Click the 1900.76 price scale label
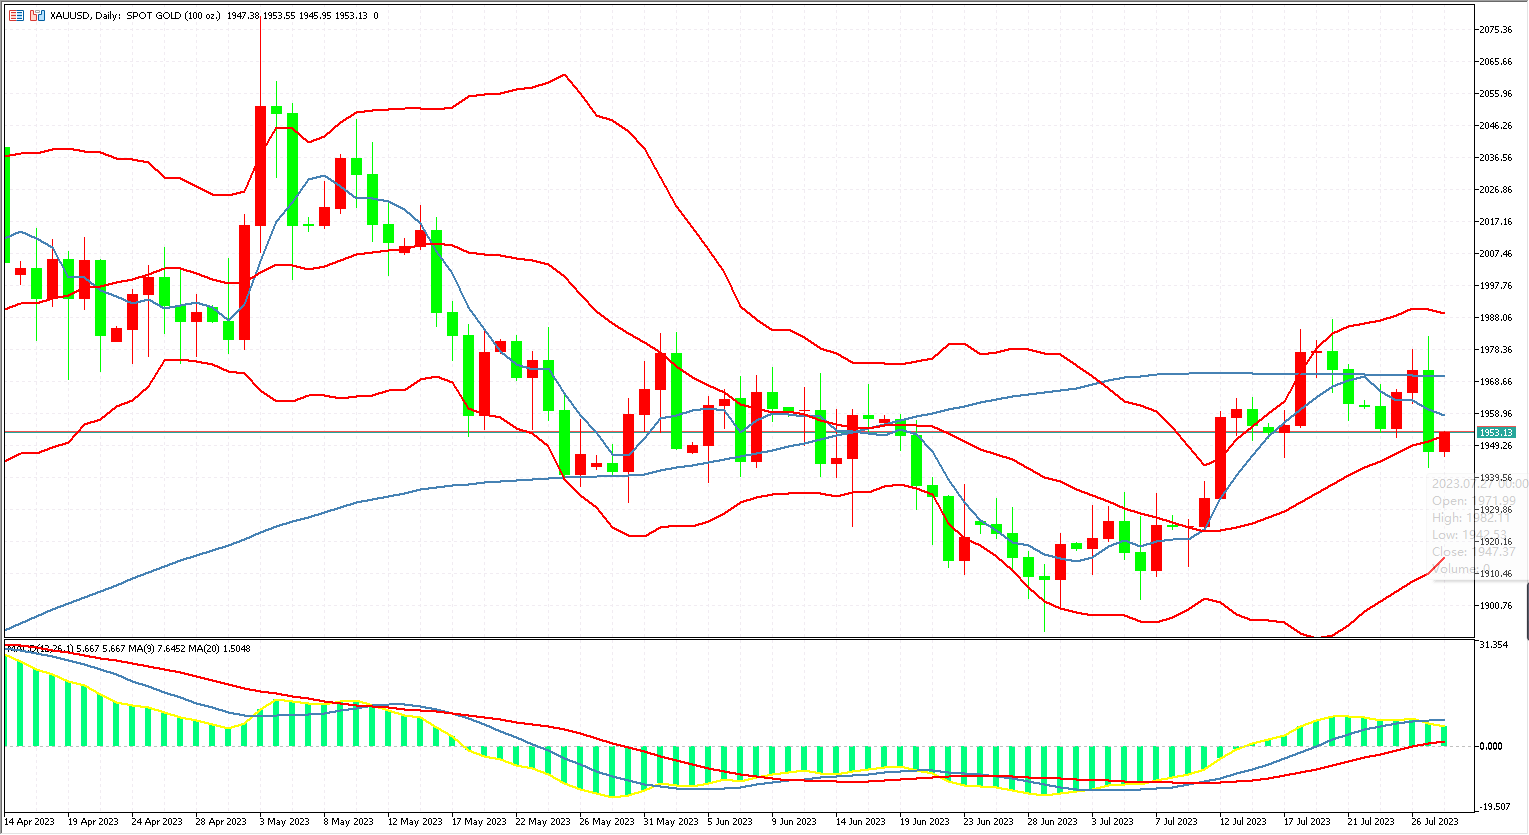This screenshot has width=1529, height=835. point(1496,606)
